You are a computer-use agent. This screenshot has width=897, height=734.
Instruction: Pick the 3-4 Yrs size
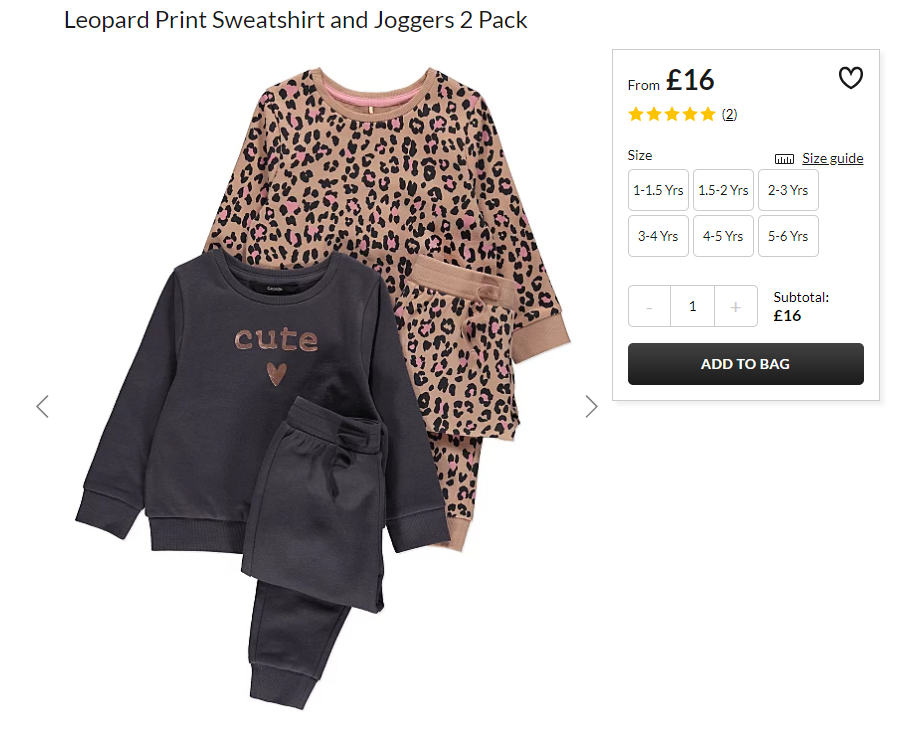658,236
